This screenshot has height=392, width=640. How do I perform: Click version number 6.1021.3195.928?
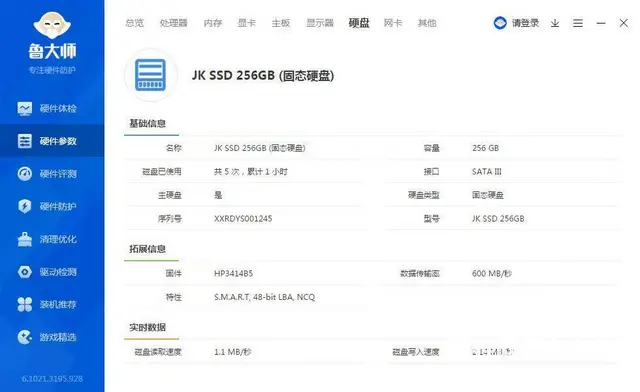[x=52, y=379]
